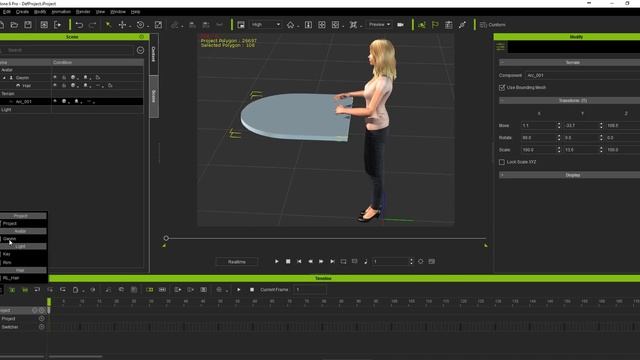Activate the Select arrow tool
640x360 pixels.
point(109,25)
